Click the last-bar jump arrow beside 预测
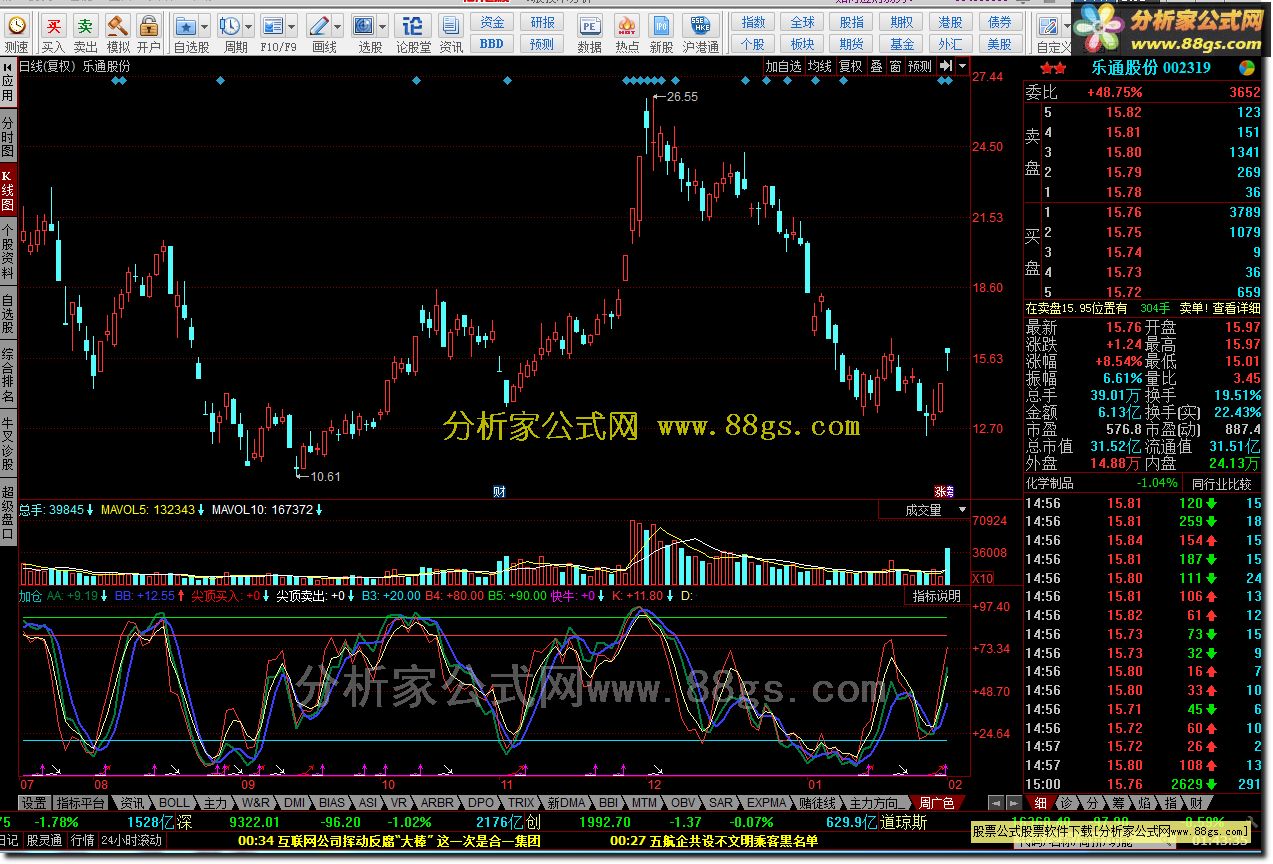 click(944, 66)
